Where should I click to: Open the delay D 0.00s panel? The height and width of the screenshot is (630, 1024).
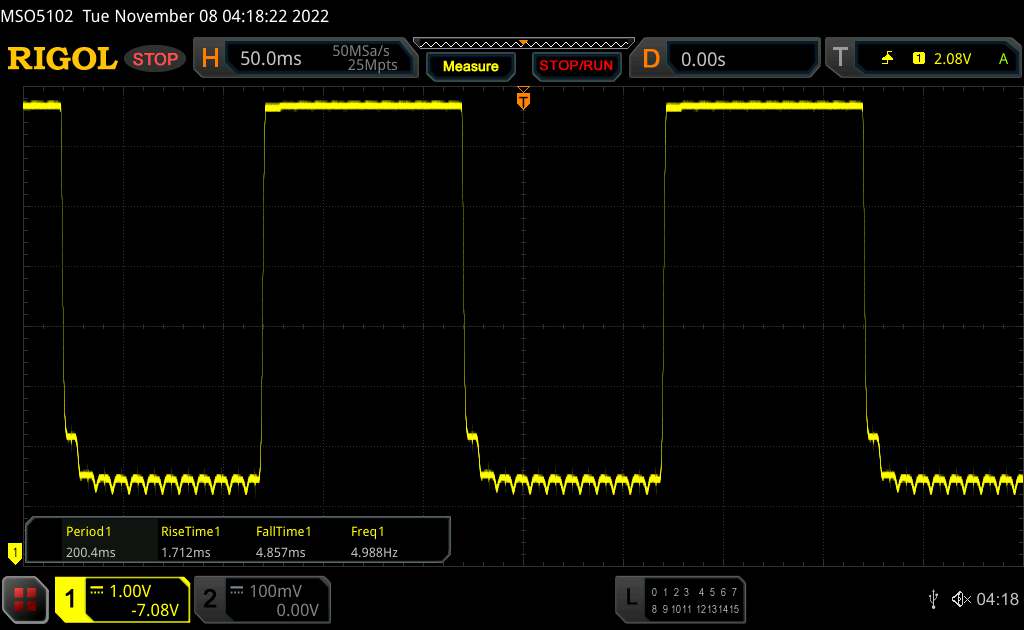tap(724, 59)
